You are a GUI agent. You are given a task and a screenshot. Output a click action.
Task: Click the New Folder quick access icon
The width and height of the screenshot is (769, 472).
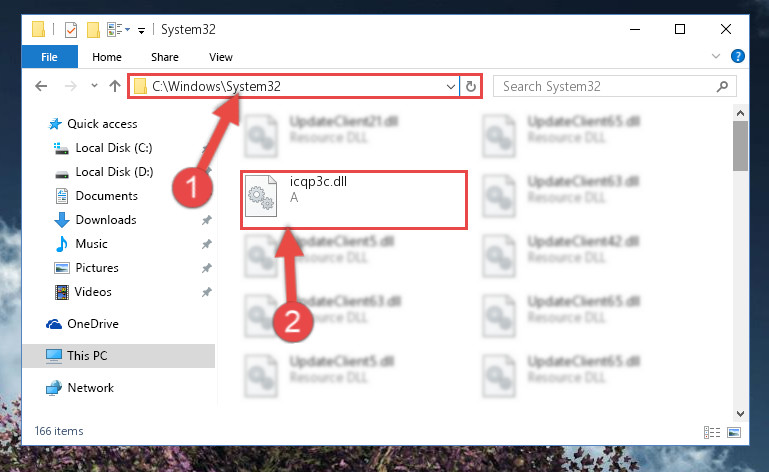[93, 29]
